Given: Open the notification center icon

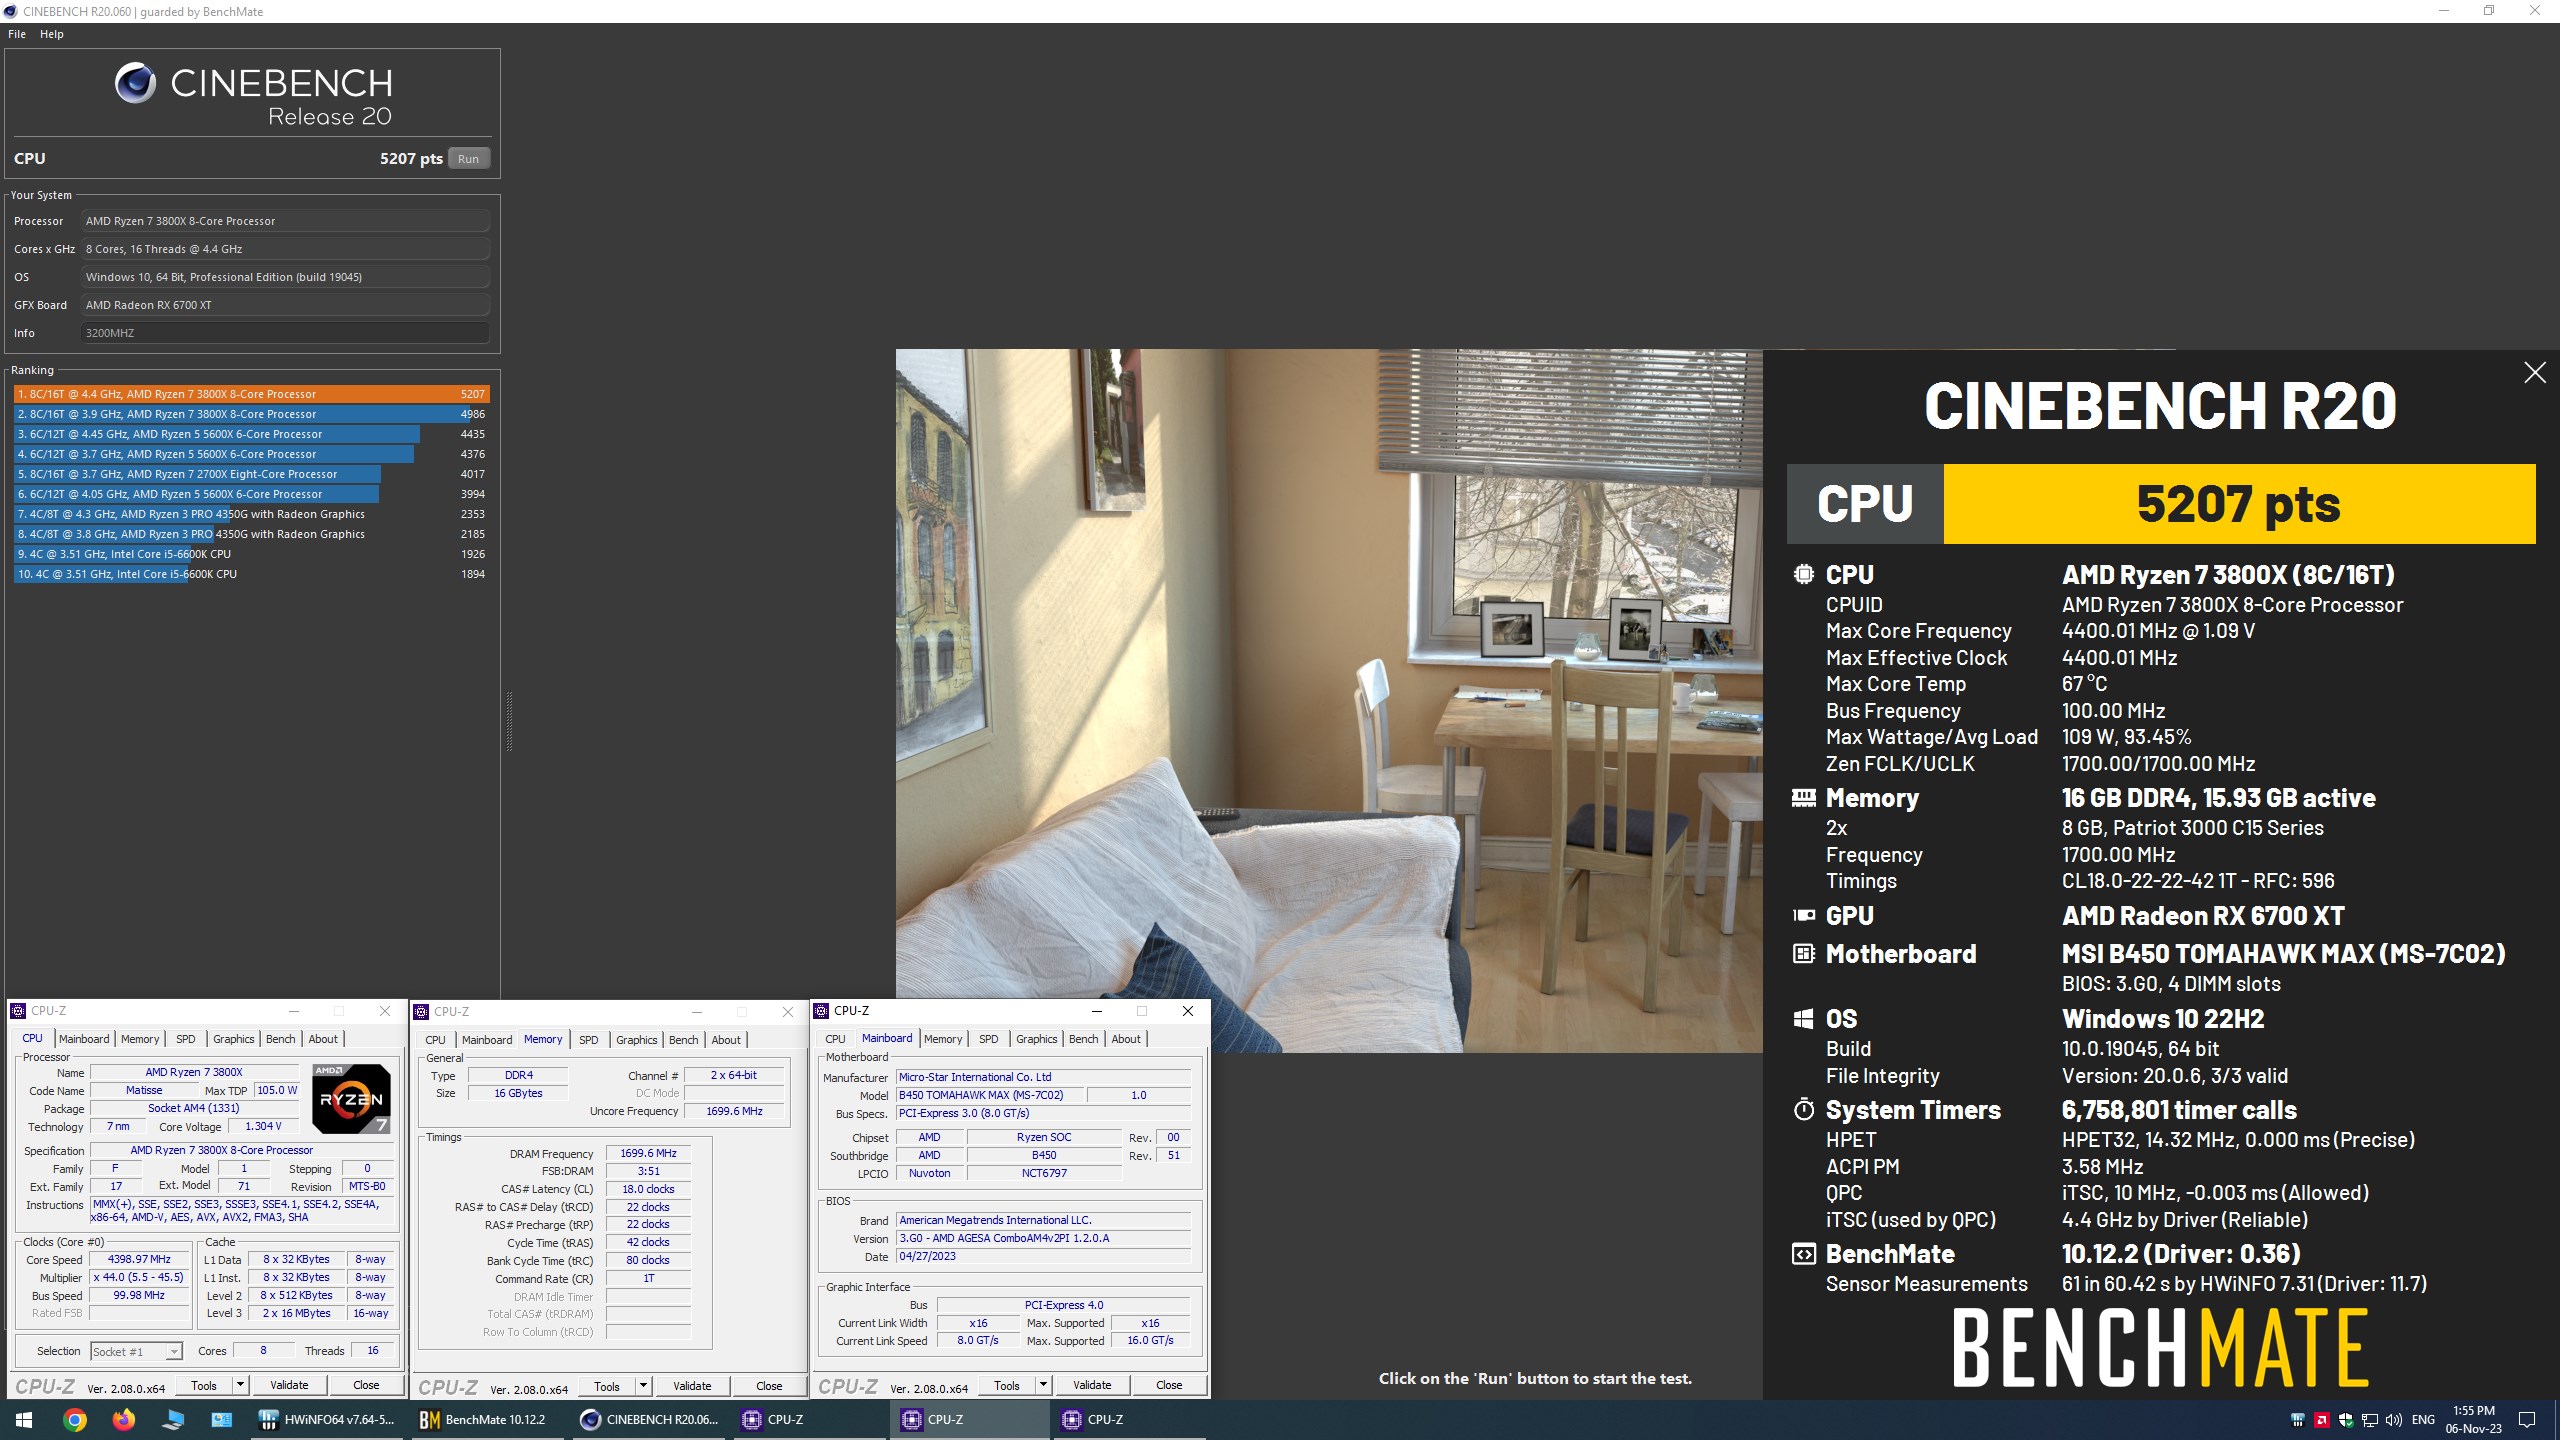Looking at the screenshot, I should [x=2527, y=1420].
